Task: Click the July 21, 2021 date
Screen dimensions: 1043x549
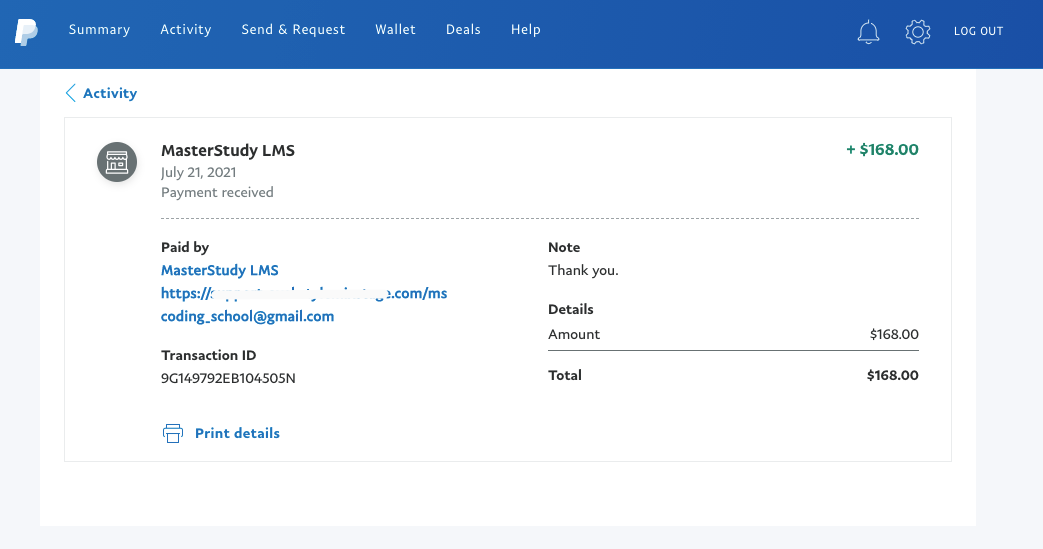Action: [x=198, y=172]
